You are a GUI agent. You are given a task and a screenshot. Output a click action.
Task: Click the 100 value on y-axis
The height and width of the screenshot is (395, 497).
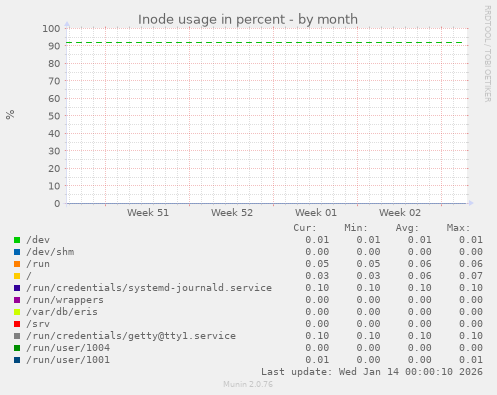click(51, 29)
